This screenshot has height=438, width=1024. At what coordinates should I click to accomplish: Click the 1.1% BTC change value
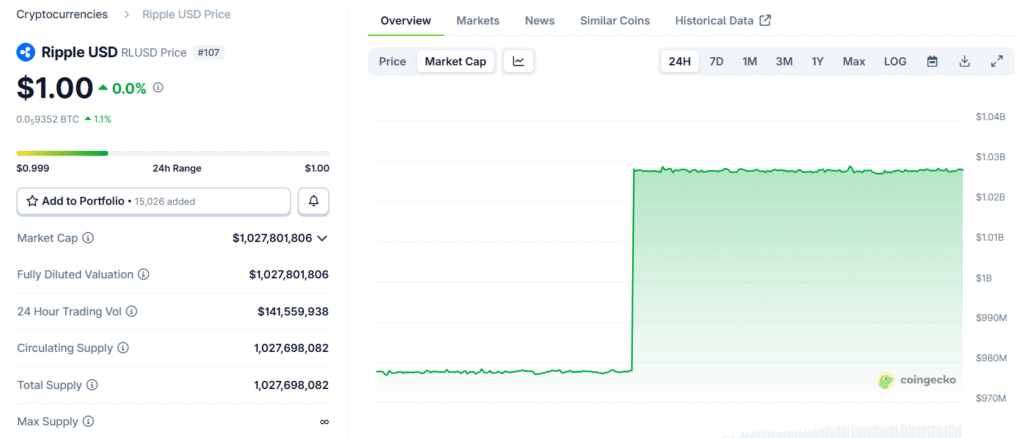(x=102, y=119)
